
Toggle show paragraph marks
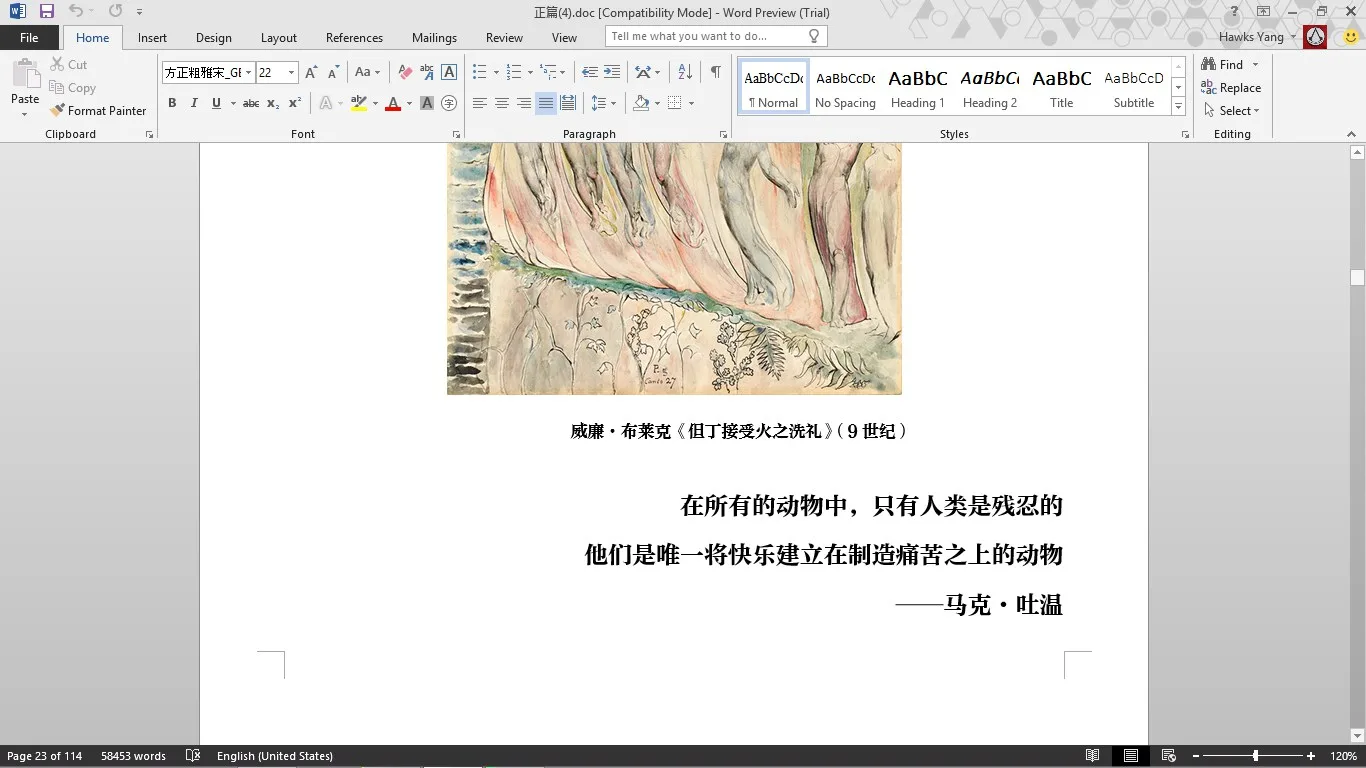[716, 72]
